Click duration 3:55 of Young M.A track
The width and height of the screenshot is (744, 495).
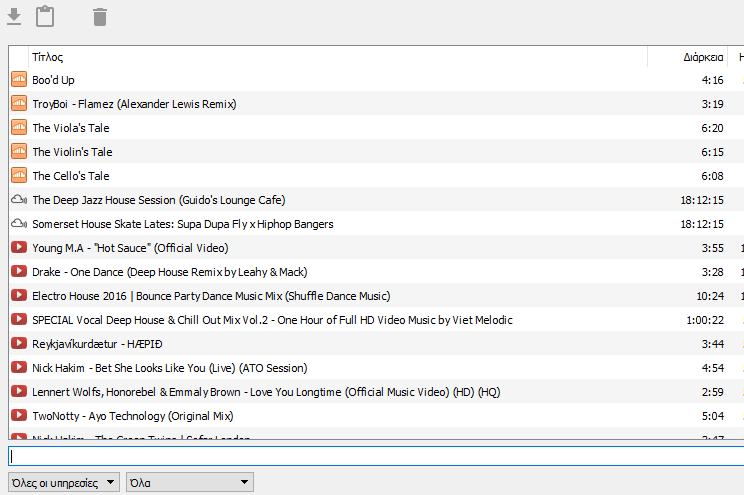point(713,248)
